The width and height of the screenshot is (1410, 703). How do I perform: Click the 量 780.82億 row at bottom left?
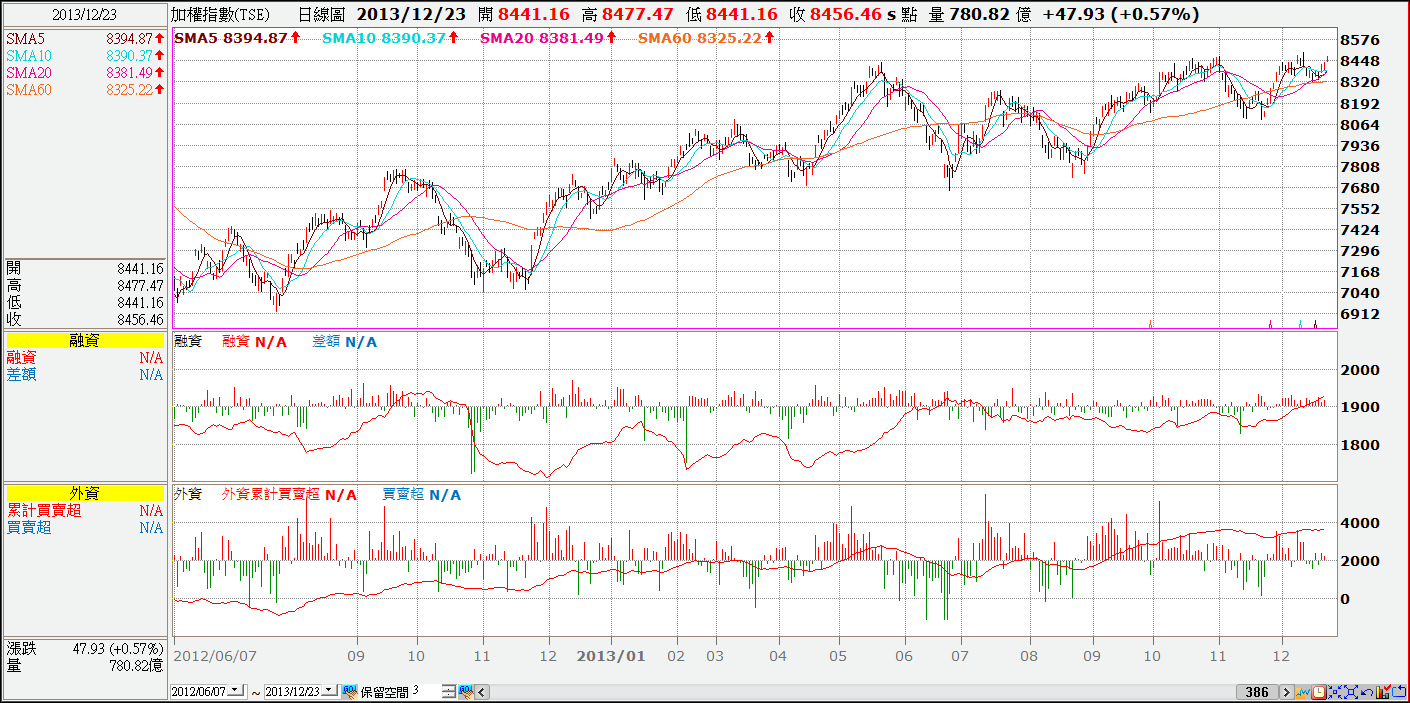[85, 665]
